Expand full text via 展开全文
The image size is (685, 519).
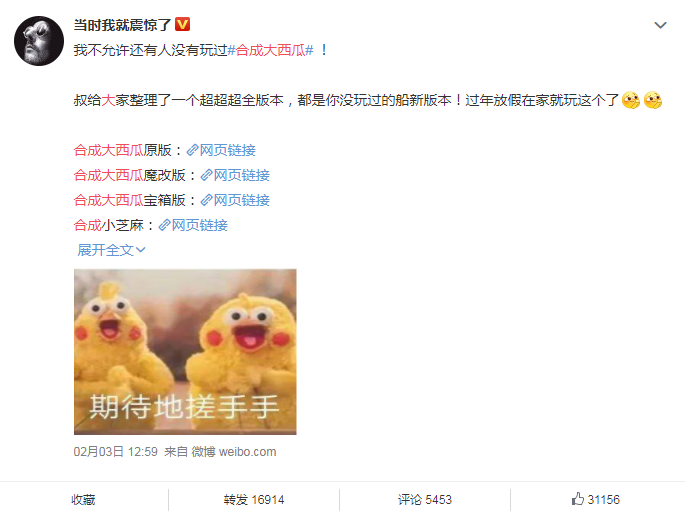tap(111, 250)
